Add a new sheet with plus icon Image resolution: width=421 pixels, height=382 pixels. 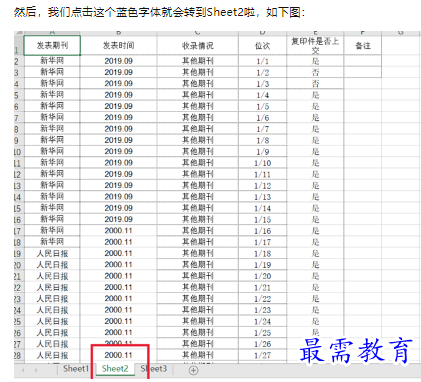193,370
